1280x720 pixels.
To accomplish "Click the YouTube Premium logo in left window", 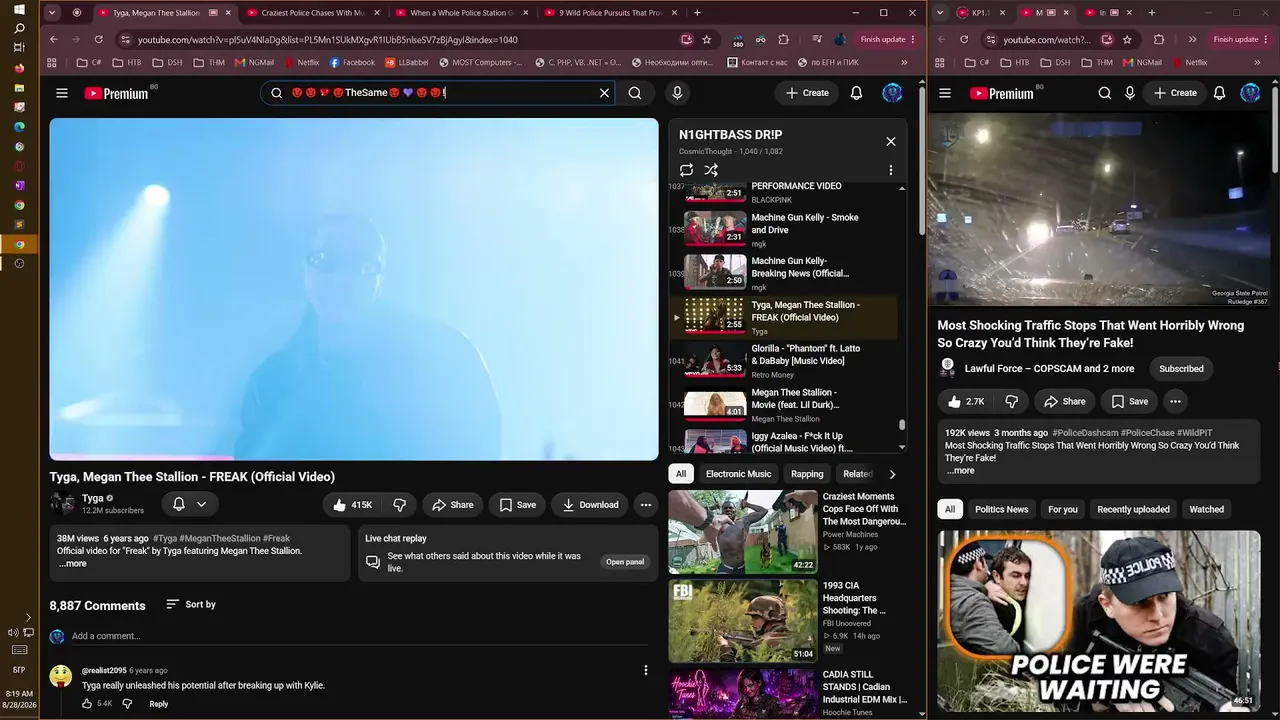I will tap(116, 93).
